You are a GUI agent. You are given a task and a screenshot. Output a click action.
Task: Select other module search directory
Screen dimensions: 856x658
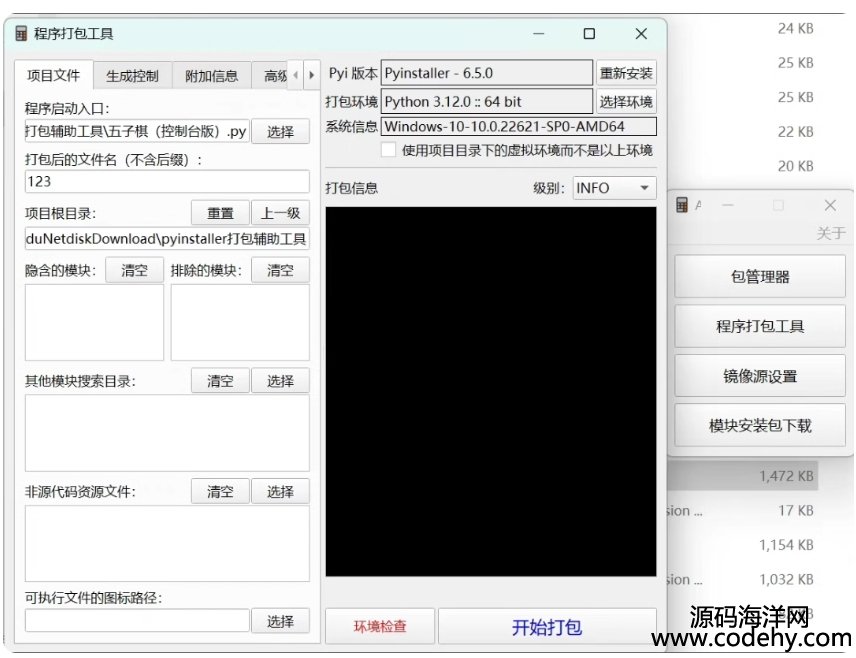click(x=280, y=381)
